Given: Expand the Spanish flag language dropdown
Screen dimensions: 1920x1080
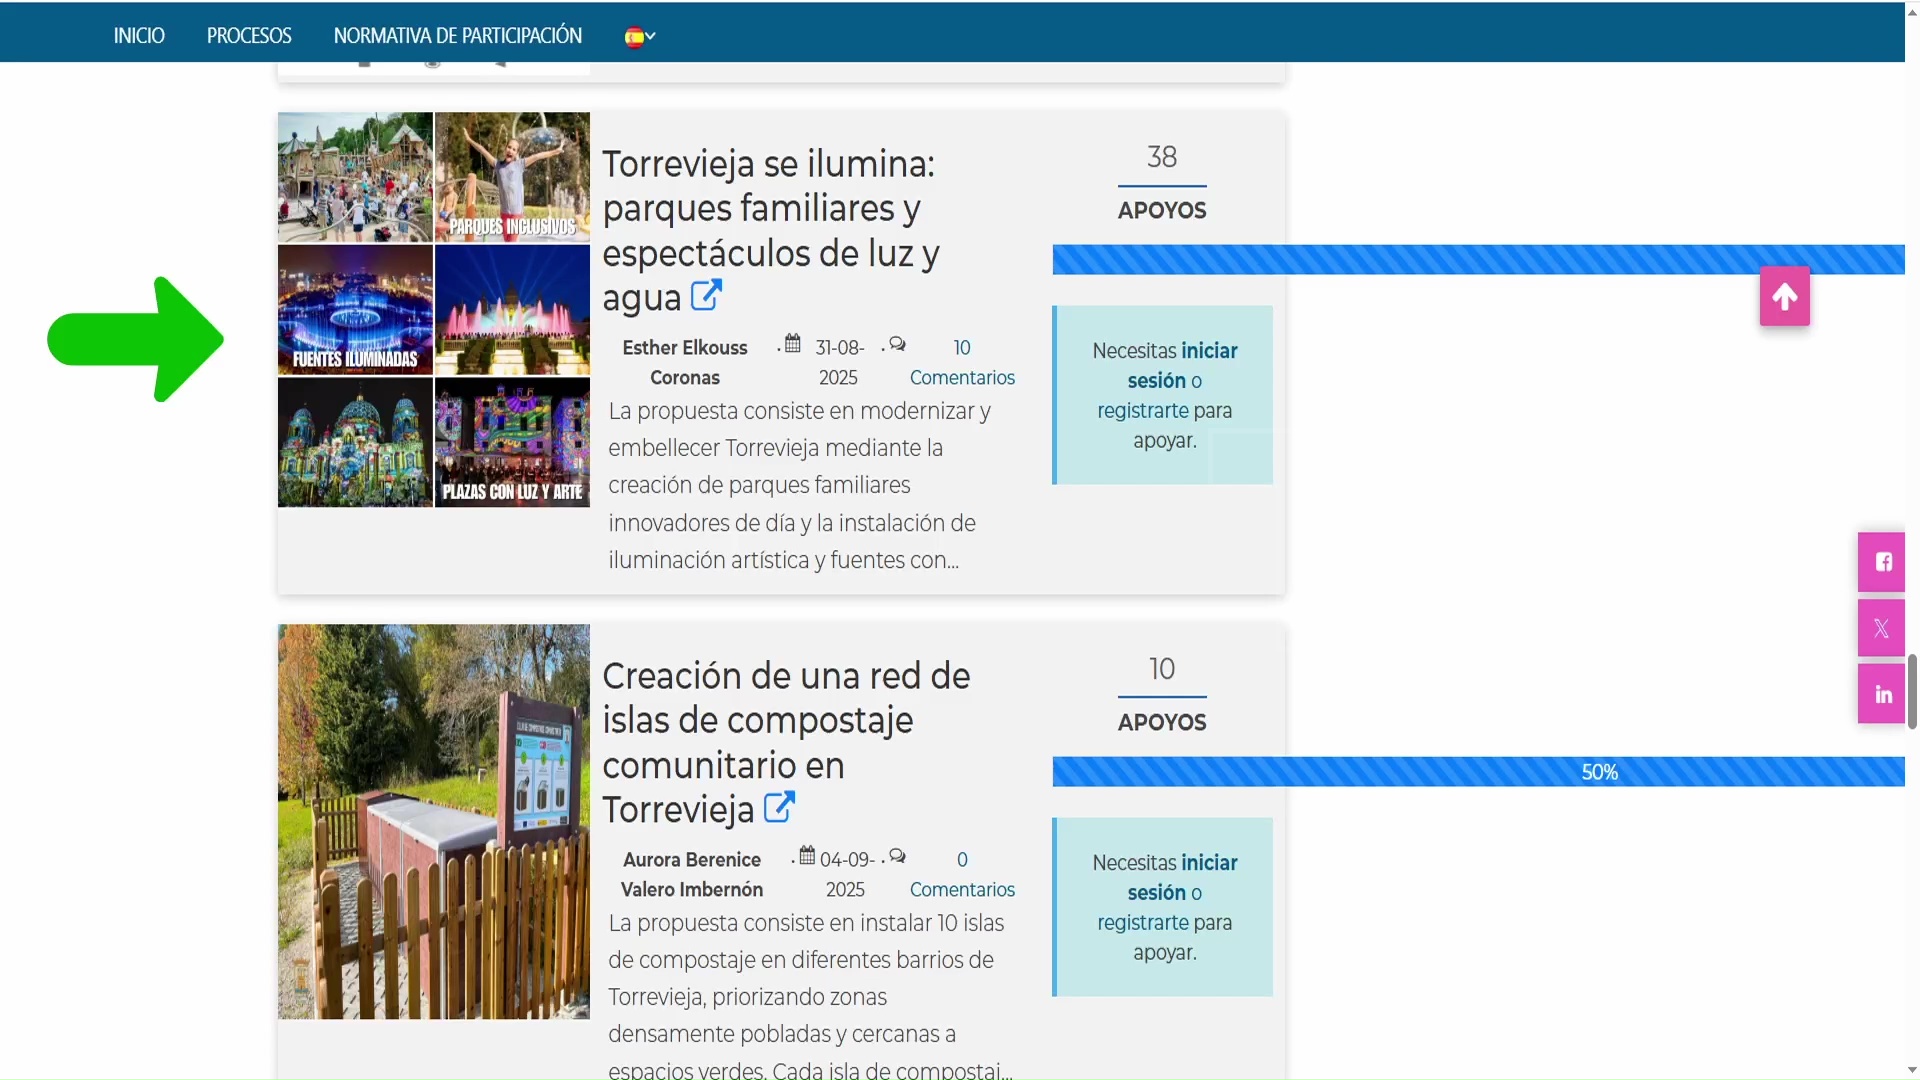Looking at the screenshot, I should pyautogui.click(x=640, y=36).
